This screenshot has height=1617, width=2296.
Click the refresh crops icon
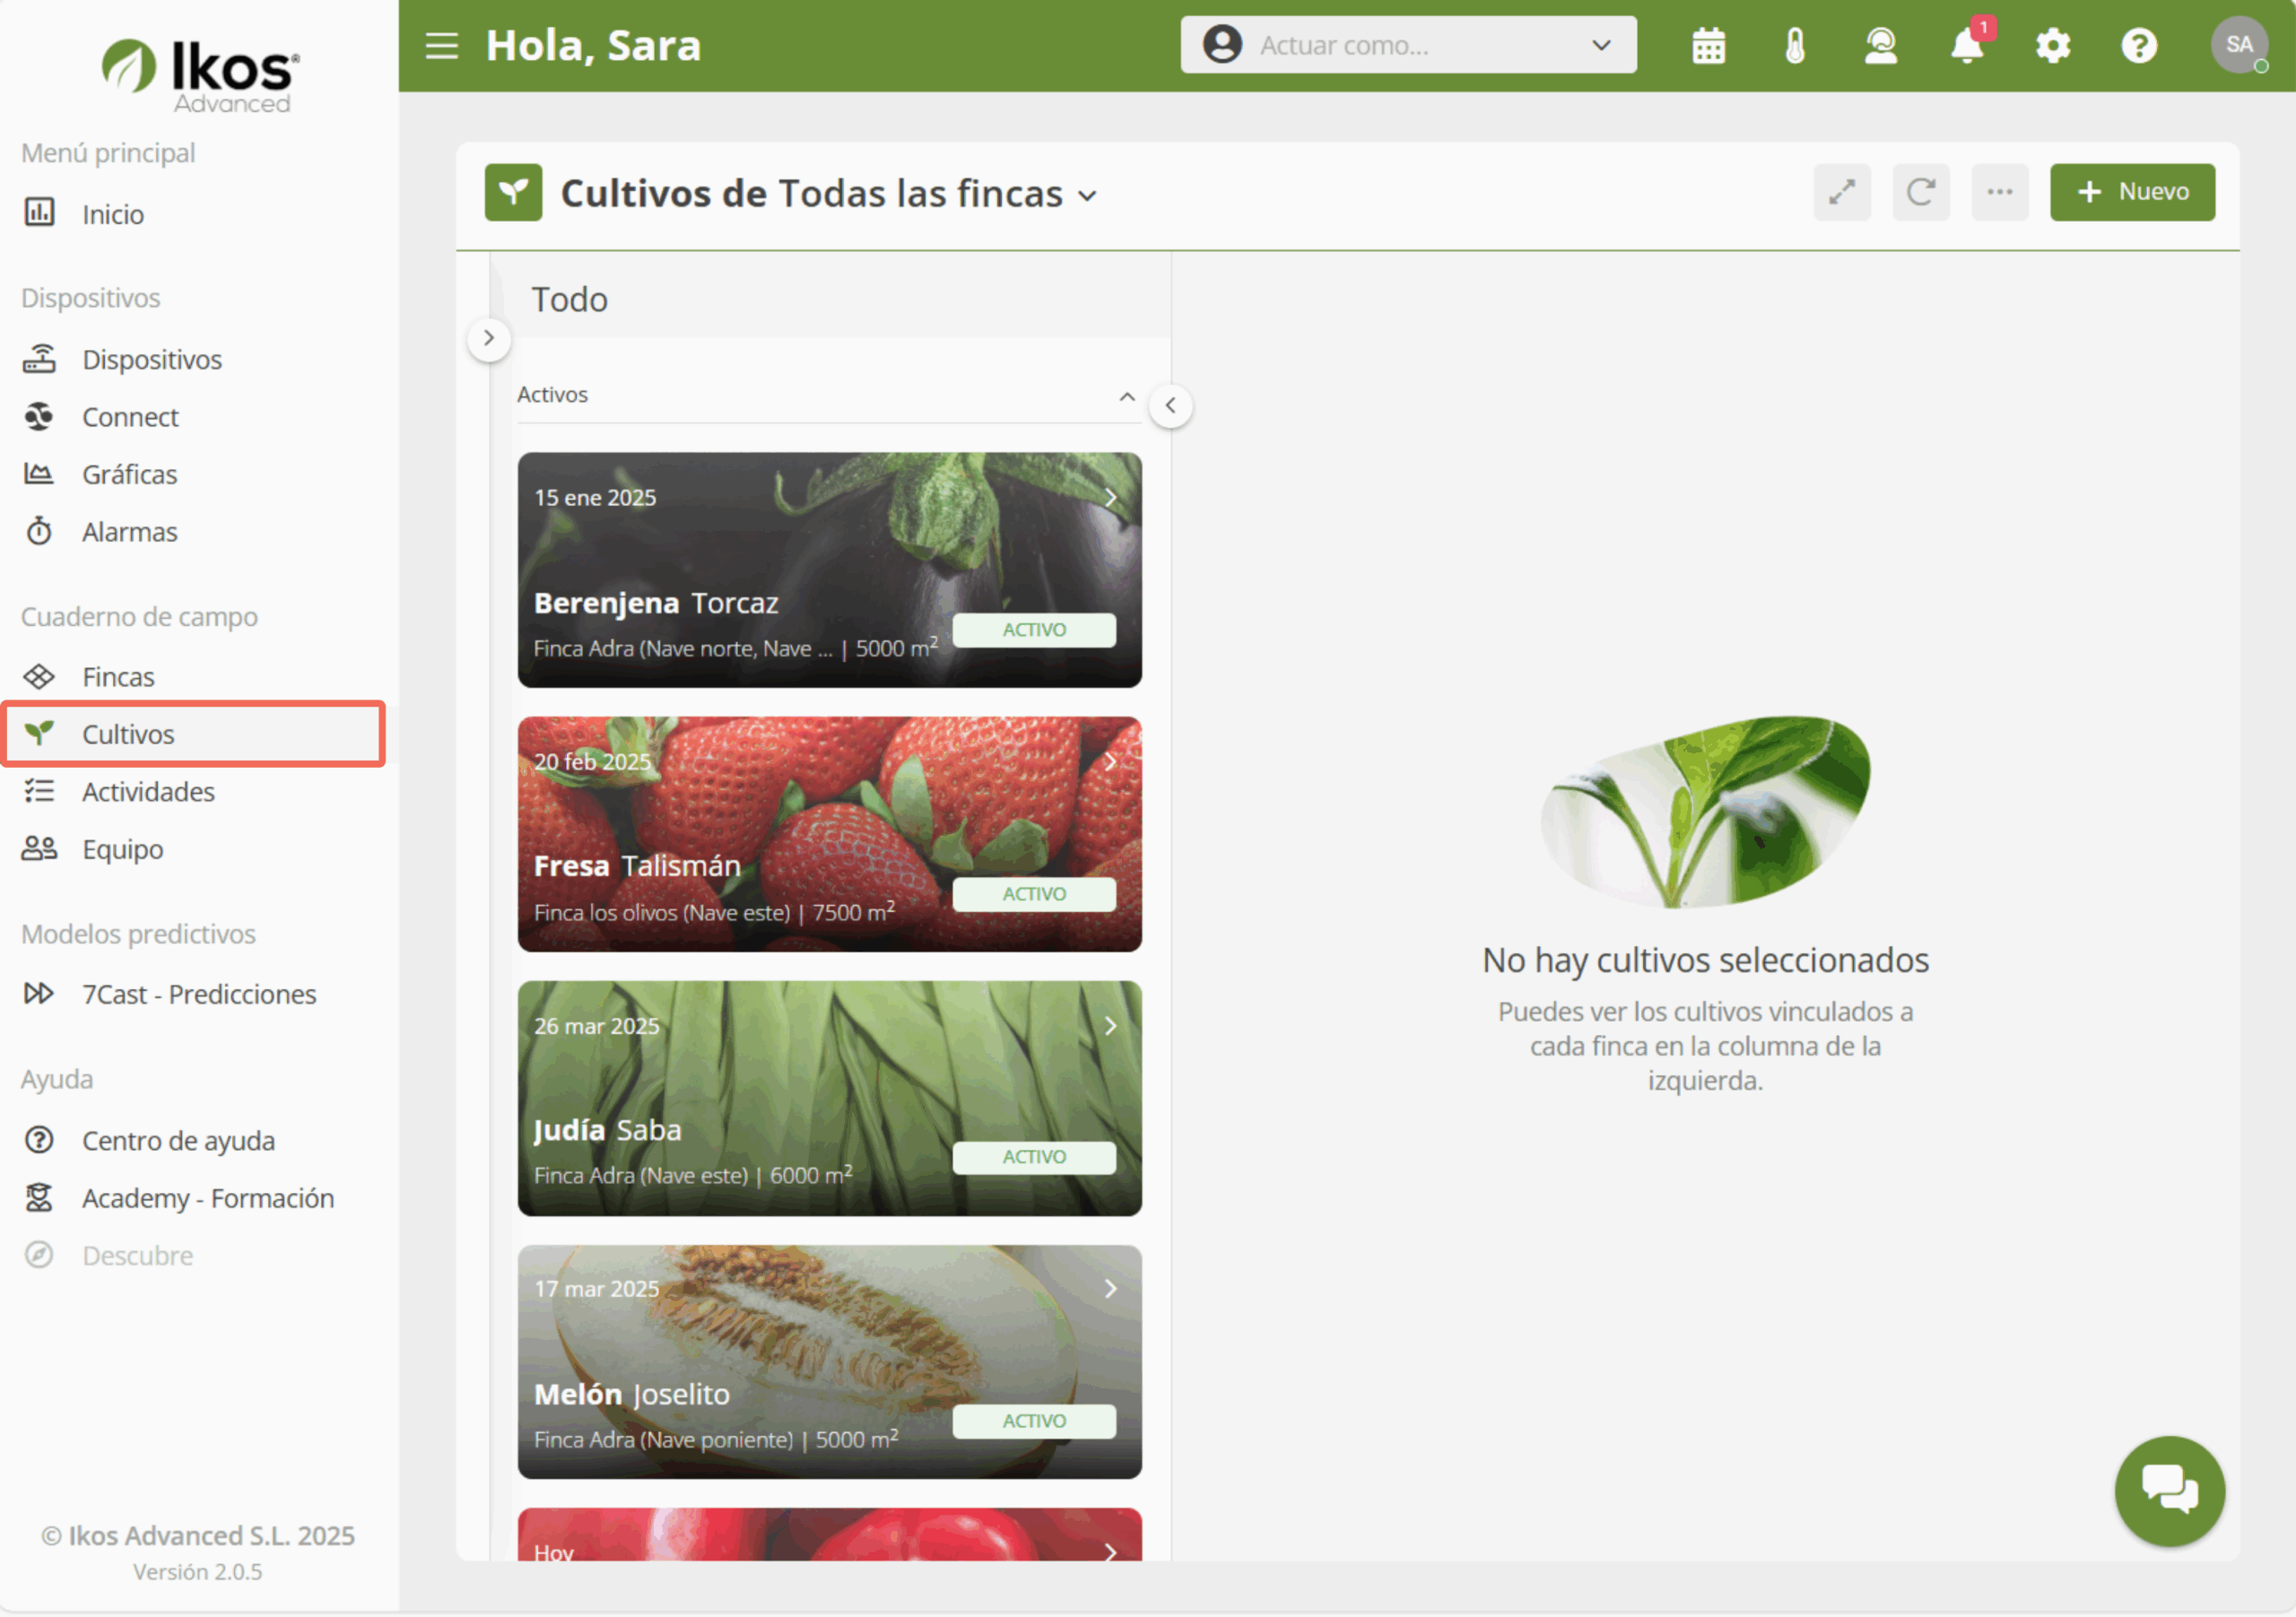coord(1920,192)
